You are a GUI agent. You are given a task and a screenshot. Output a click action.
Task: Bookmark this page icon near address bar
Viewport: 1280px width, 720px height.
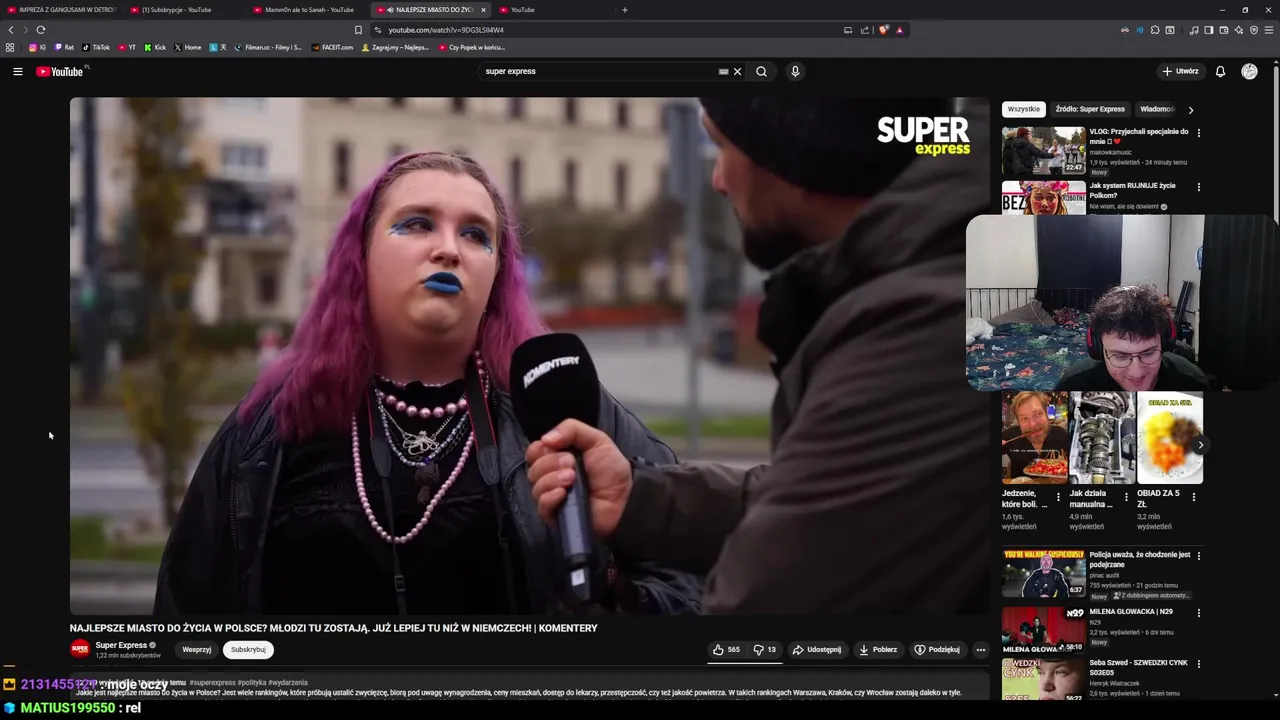(x=358, y=30)
